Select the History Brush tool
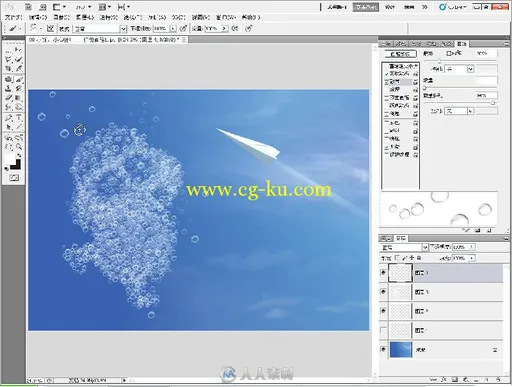Viewport: 512px width, 387px height. point(18,89)
